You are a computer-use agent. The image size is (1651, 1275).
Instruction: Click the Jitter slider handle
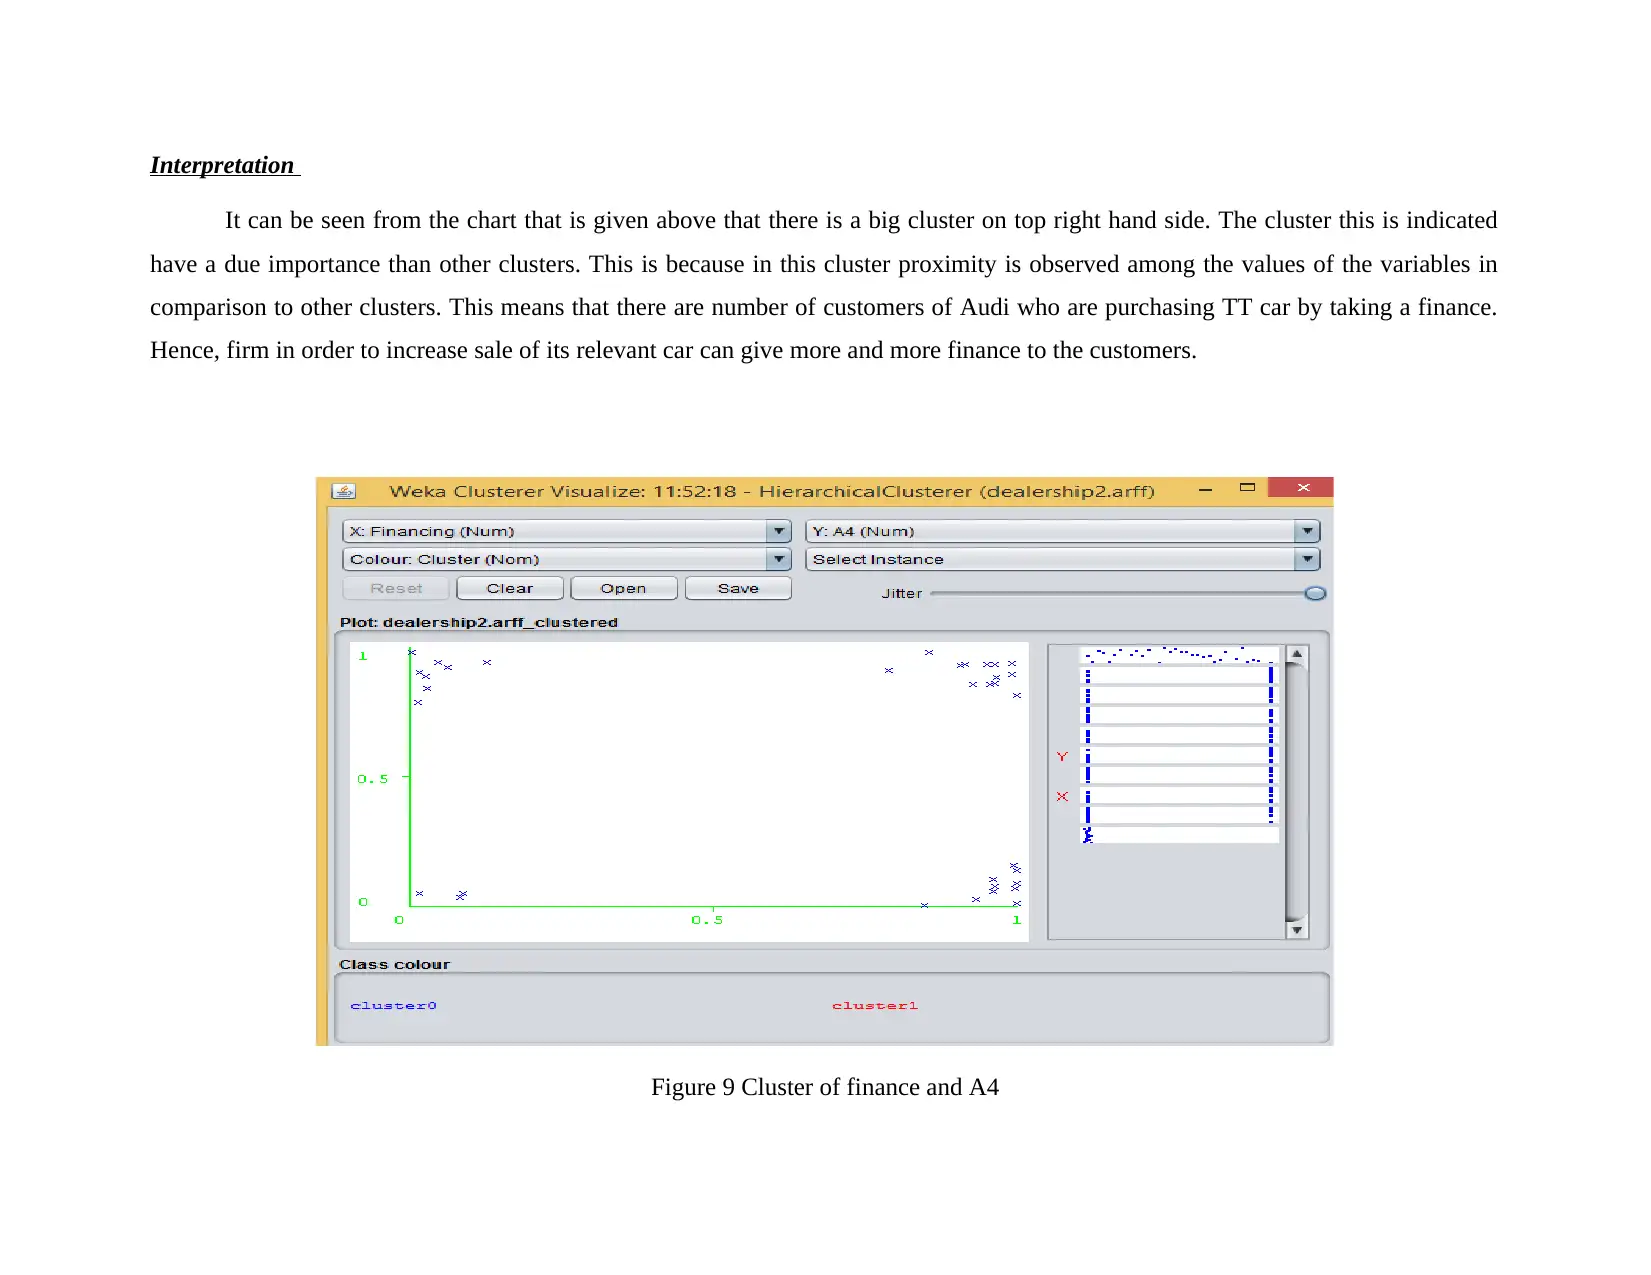tap(1315, 593)
